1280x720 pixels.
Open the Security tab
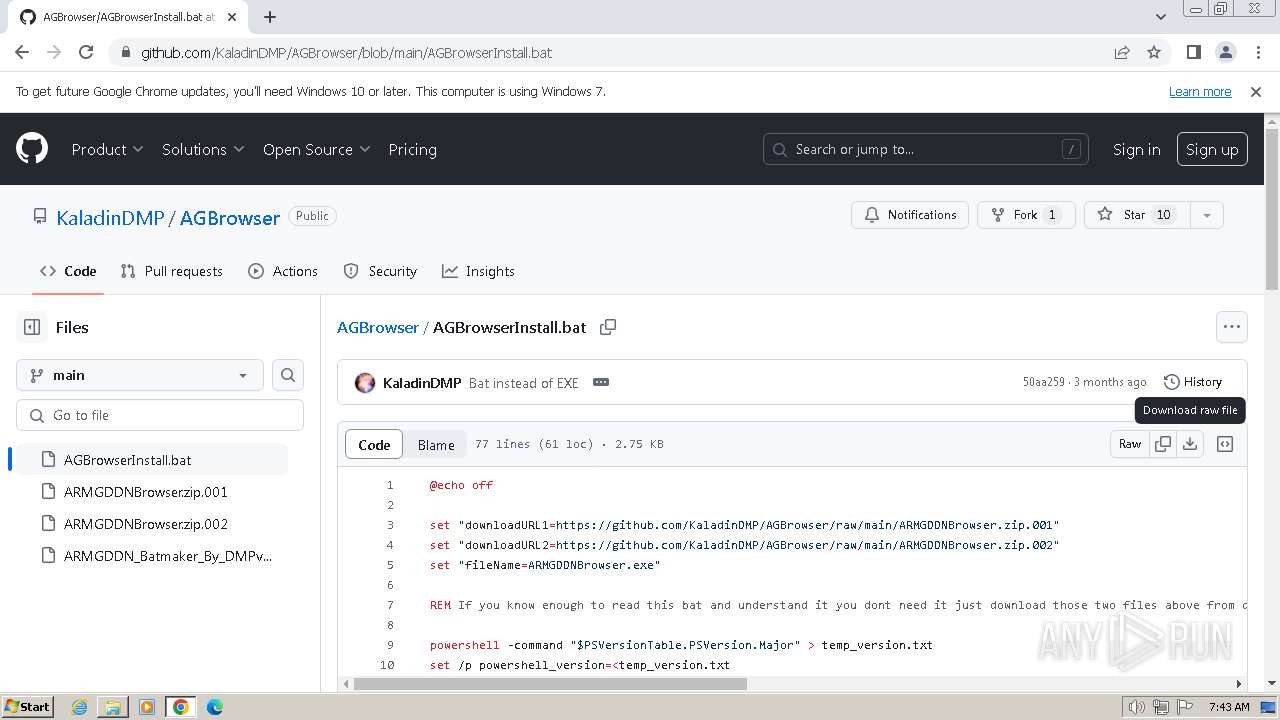click(x=380, y=271)
